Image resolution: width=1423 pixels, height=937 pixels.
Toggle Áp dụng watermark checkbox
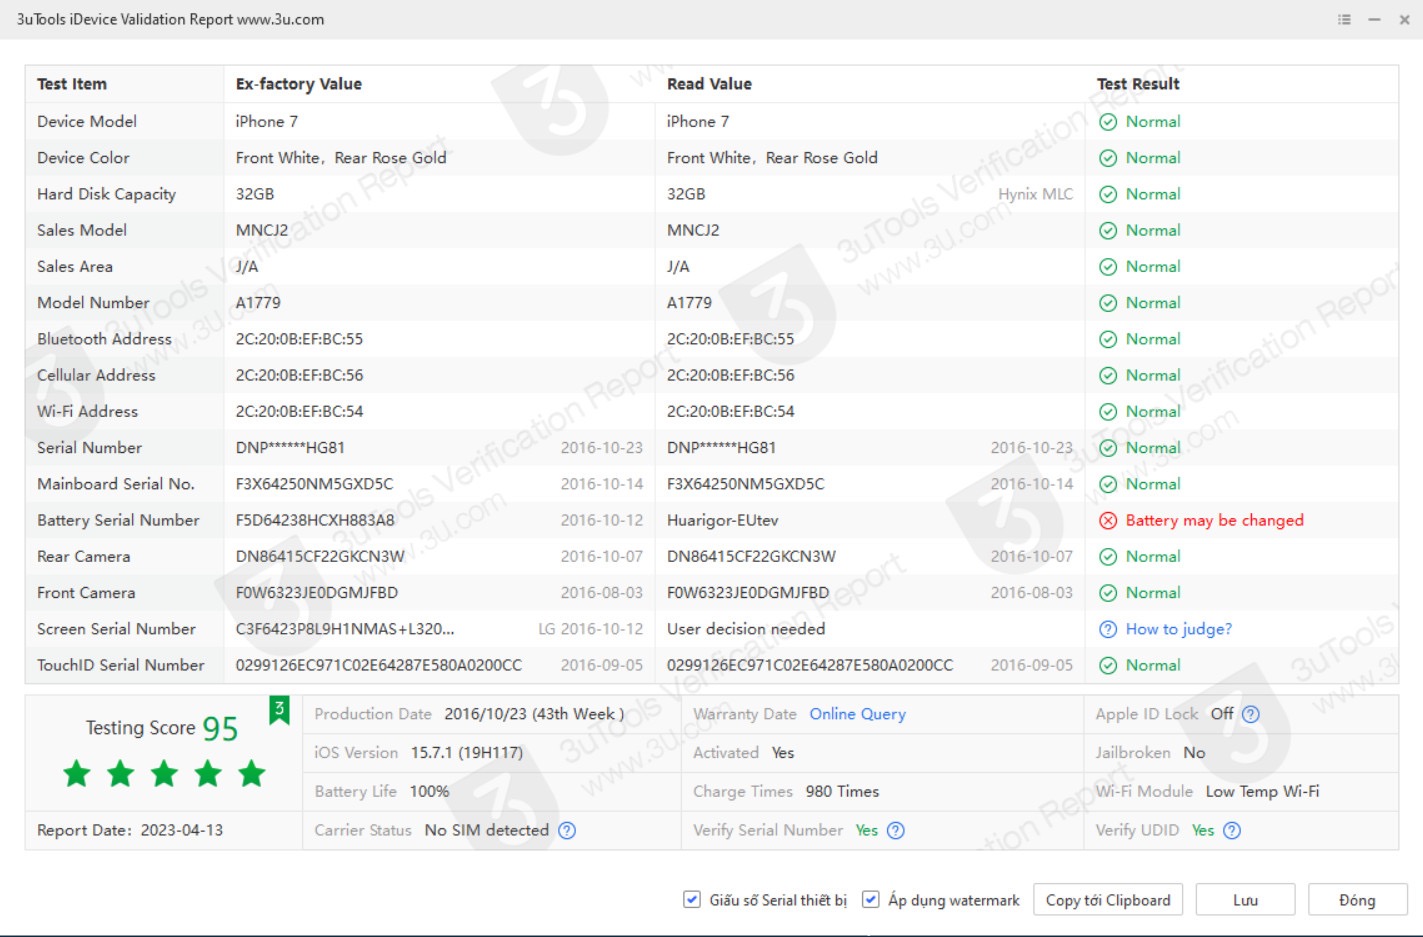pos(871,900)
